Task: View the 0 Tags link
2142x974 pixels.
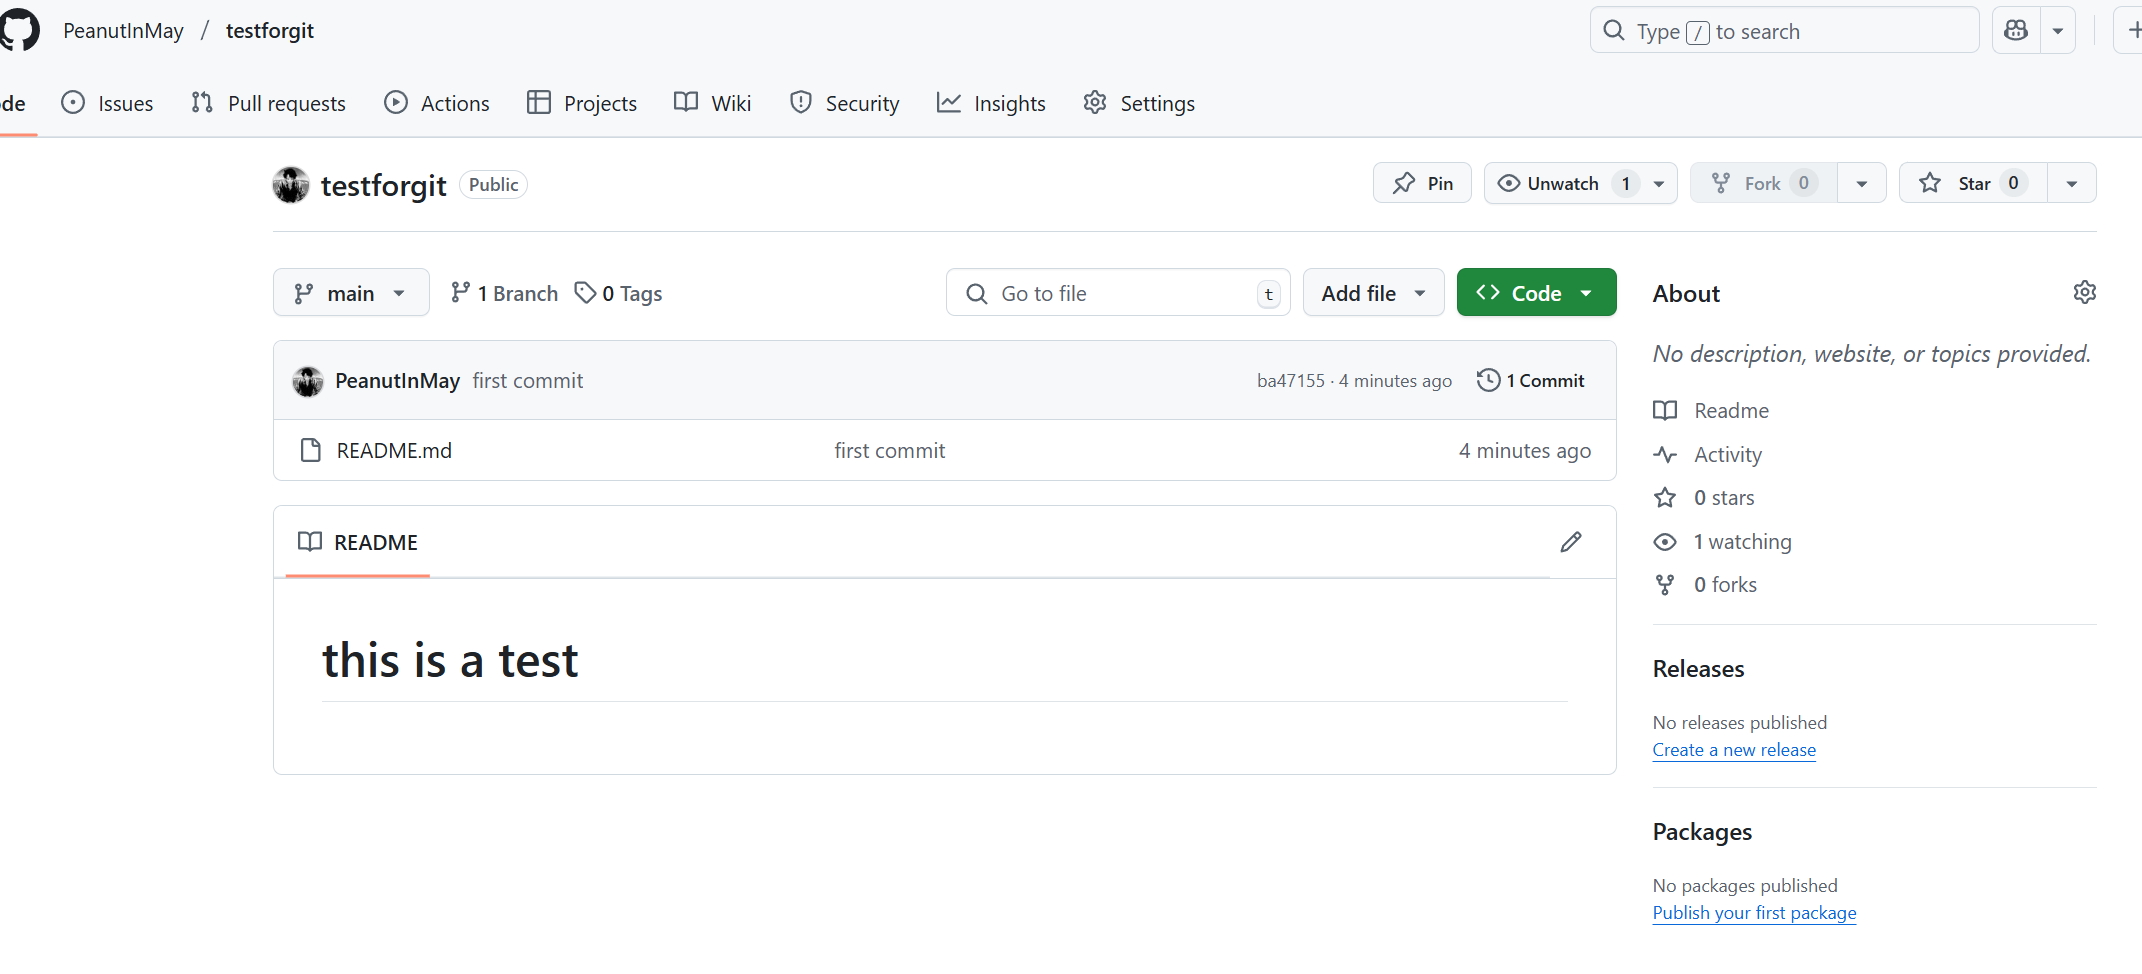Action: [619, 293]
